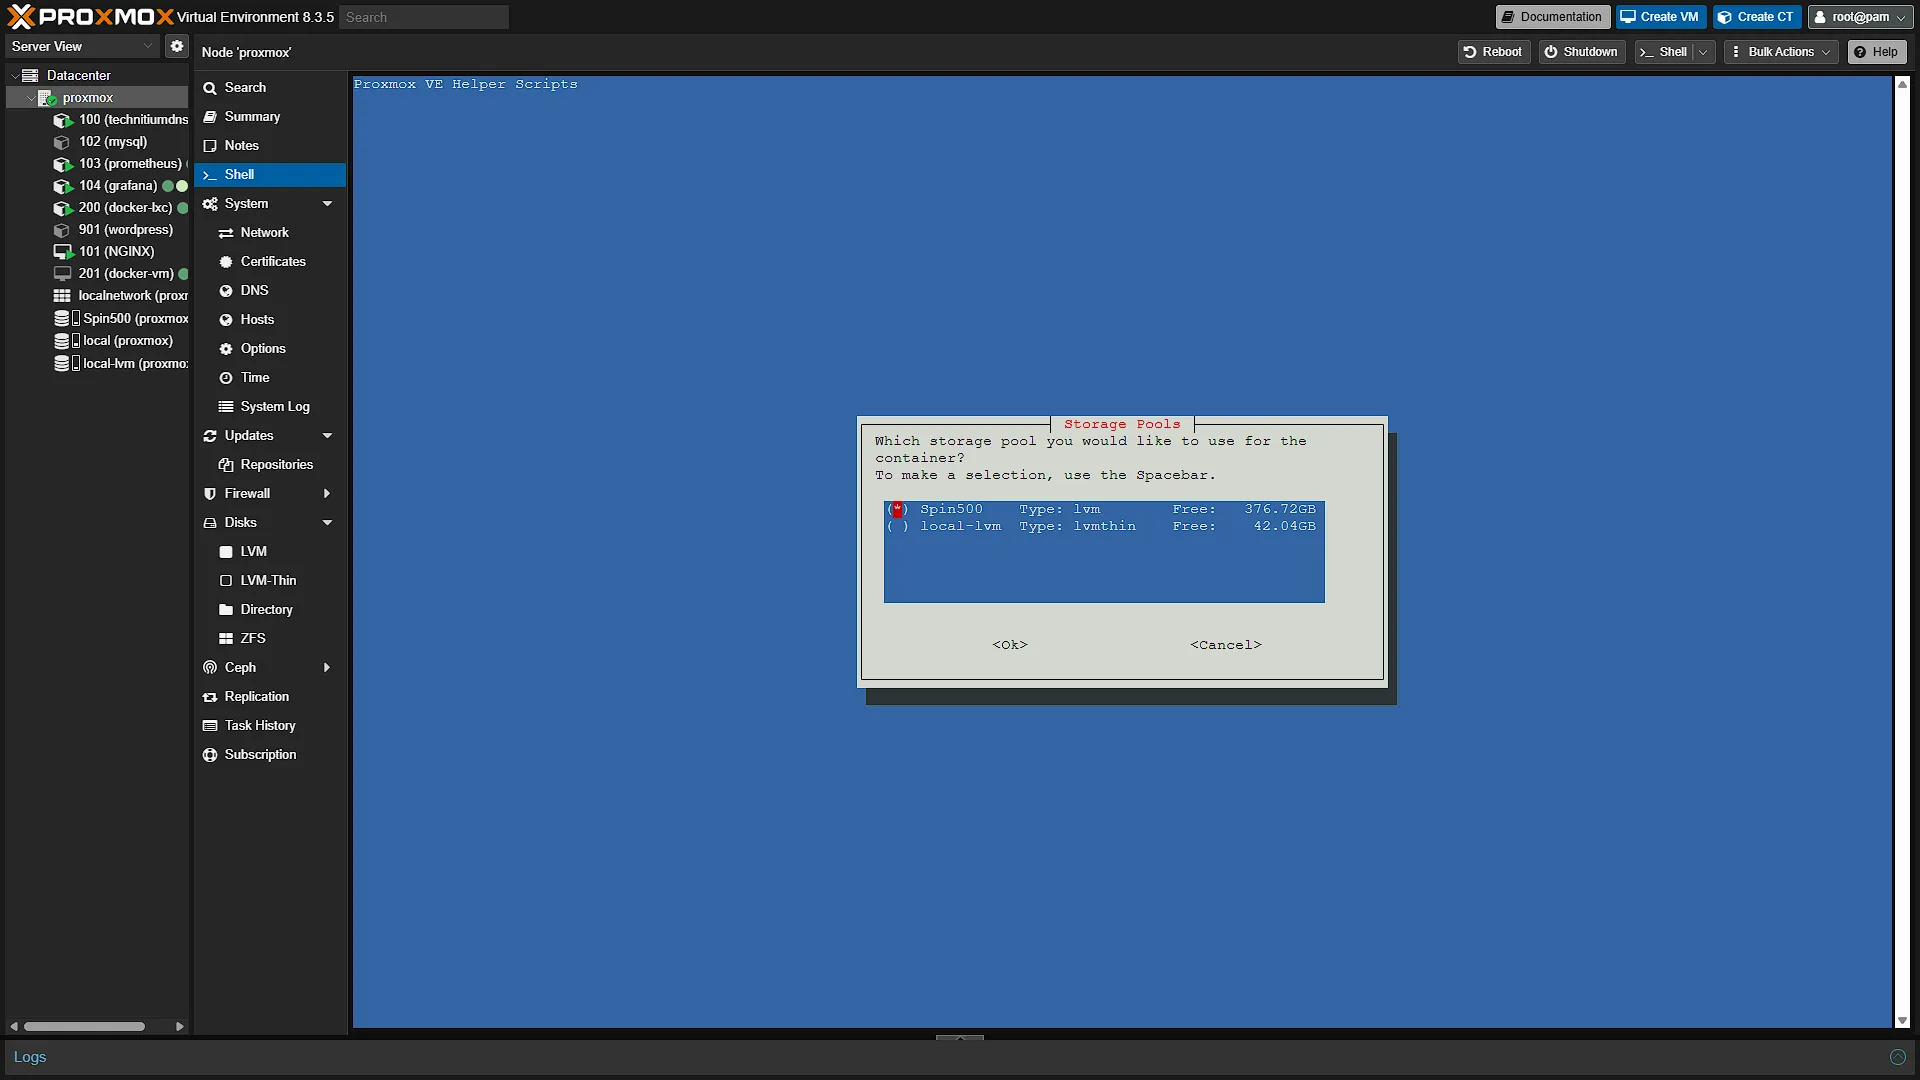Open tree settings gear icon
The height and width of the screenshot is (1080, 1920).
[x=177, y=46]
